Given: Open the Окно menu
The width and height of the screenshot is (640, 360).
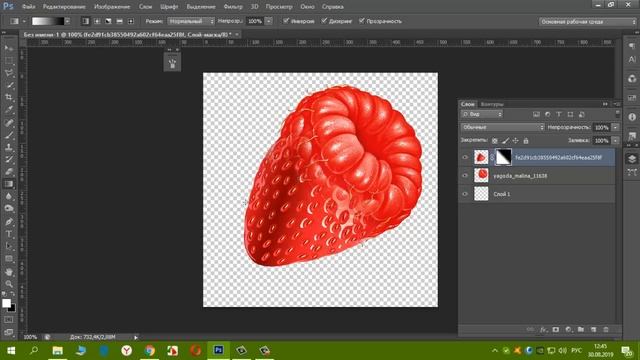Looking at the screenshot, I should [307, 7].
